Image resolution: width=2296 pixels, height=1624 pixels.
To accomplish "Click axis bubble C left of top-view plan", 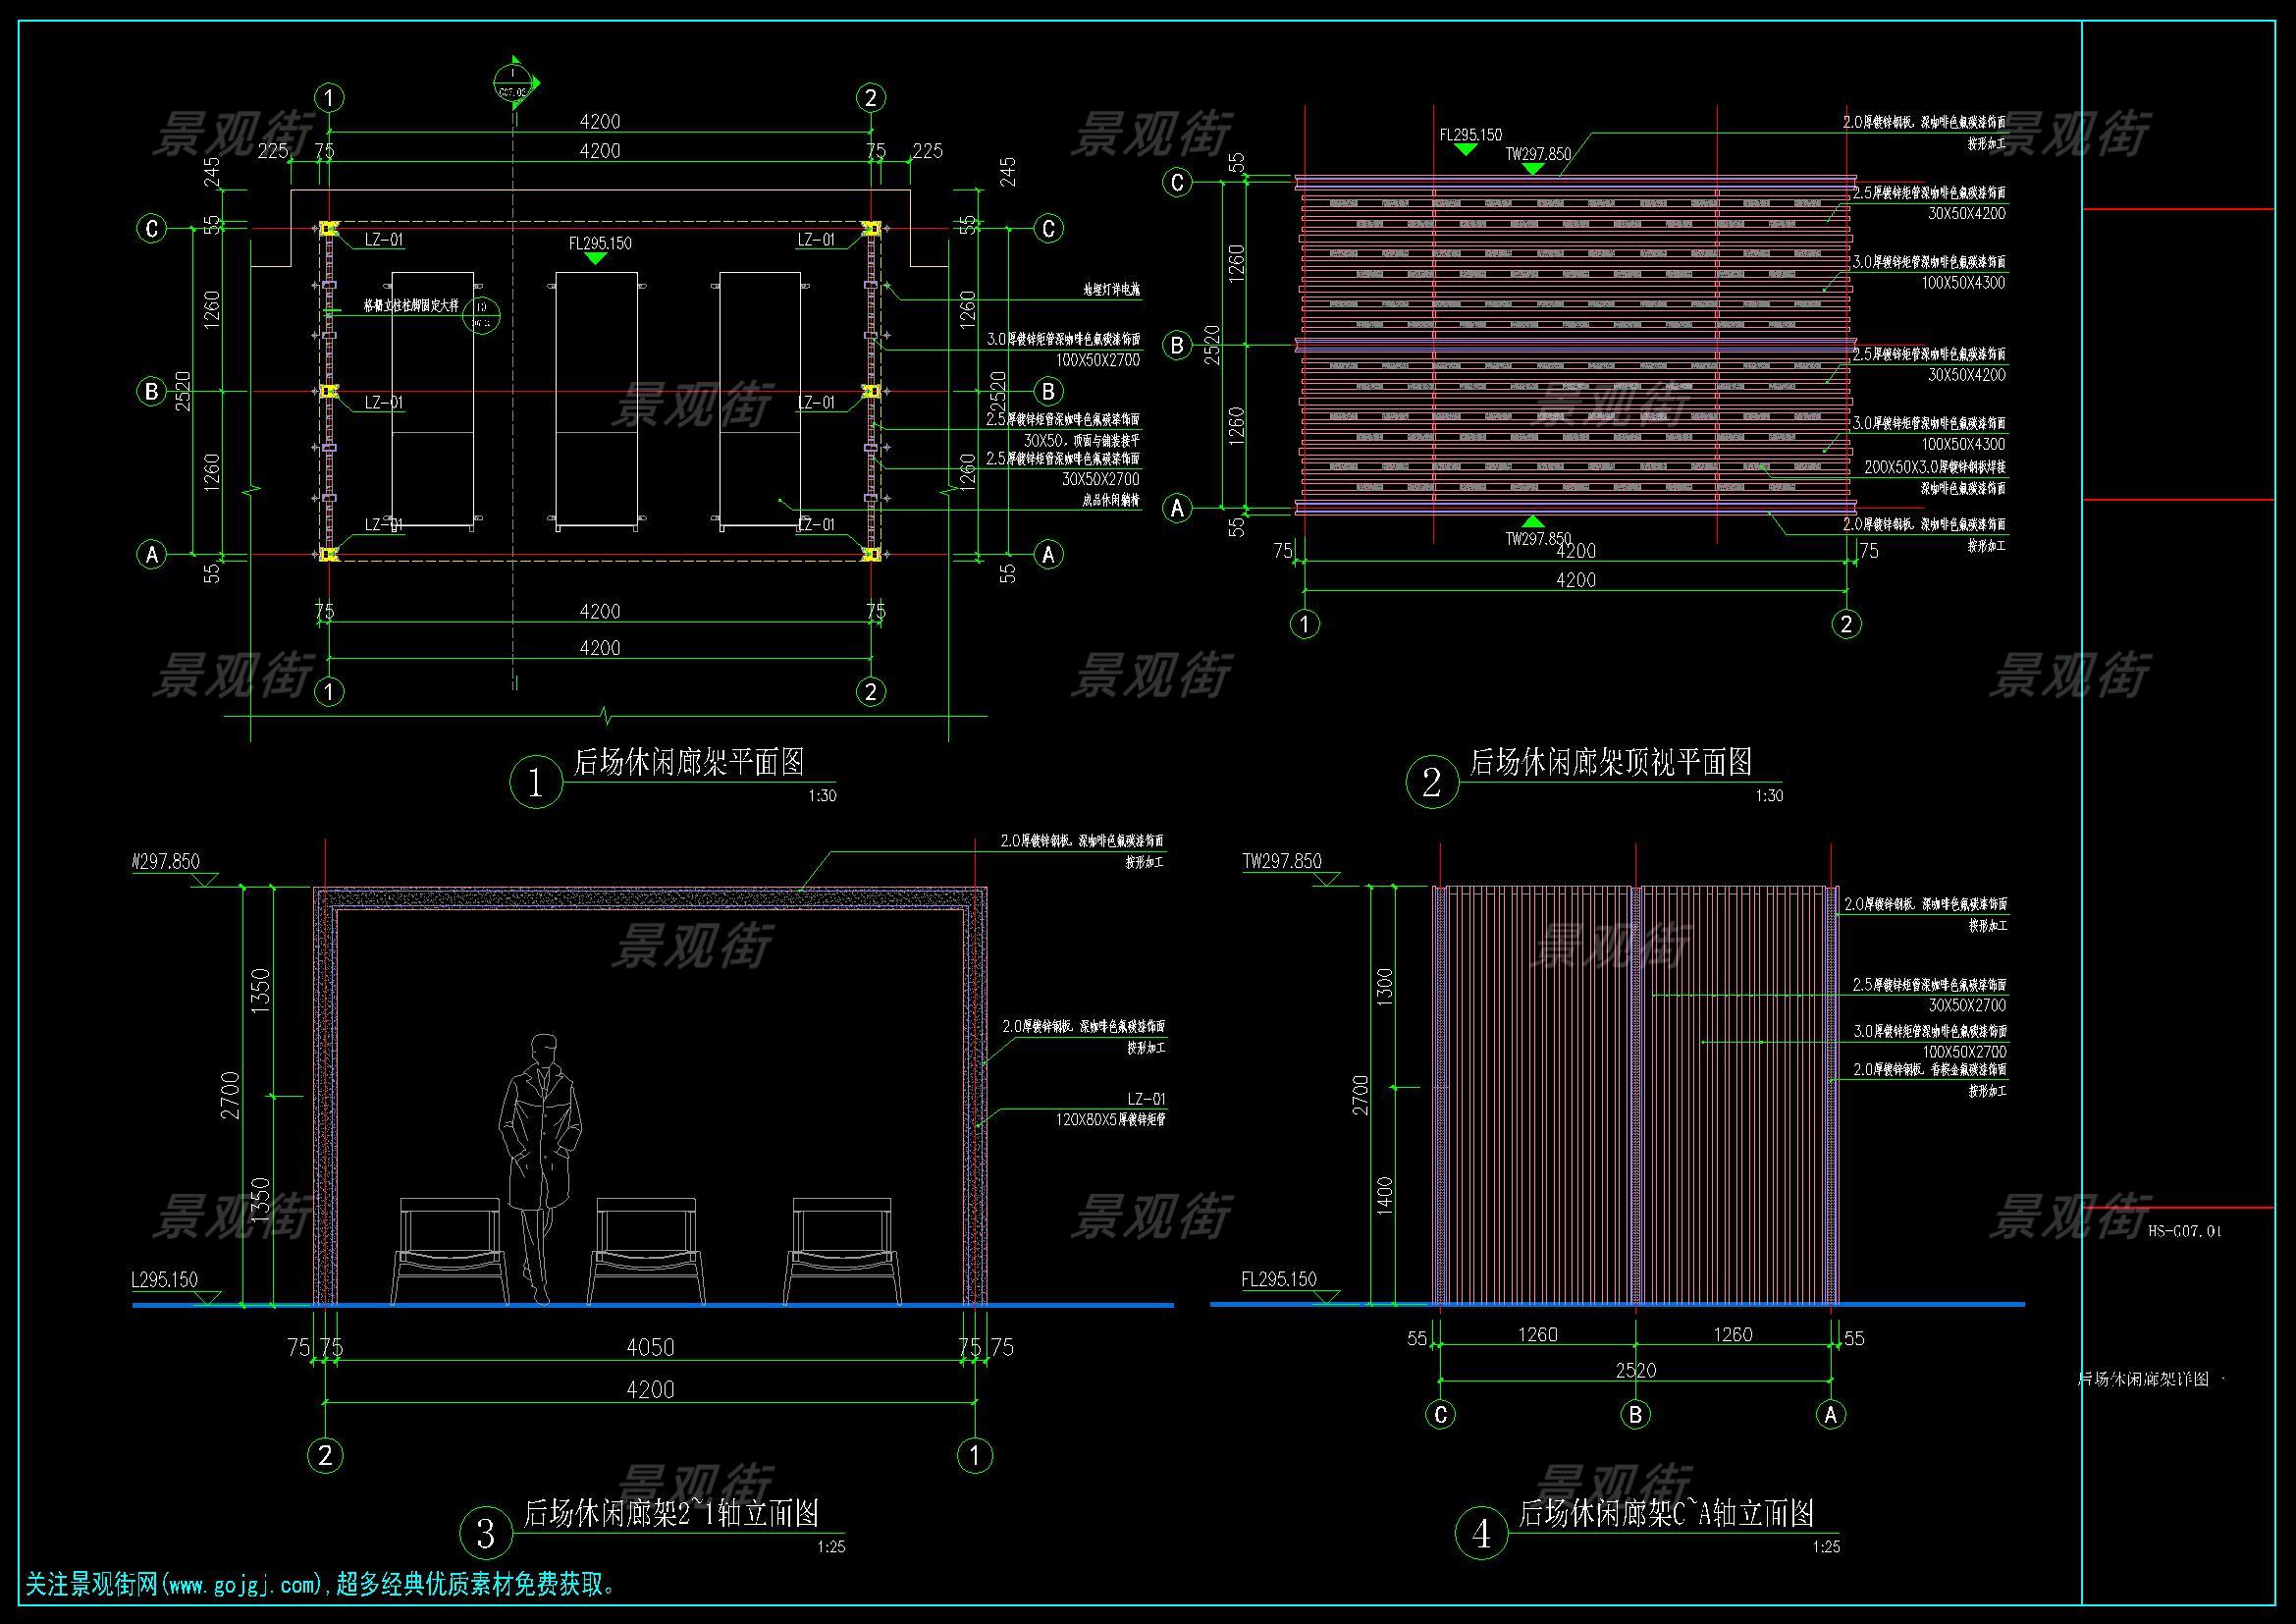I will tap(1177, 182).
